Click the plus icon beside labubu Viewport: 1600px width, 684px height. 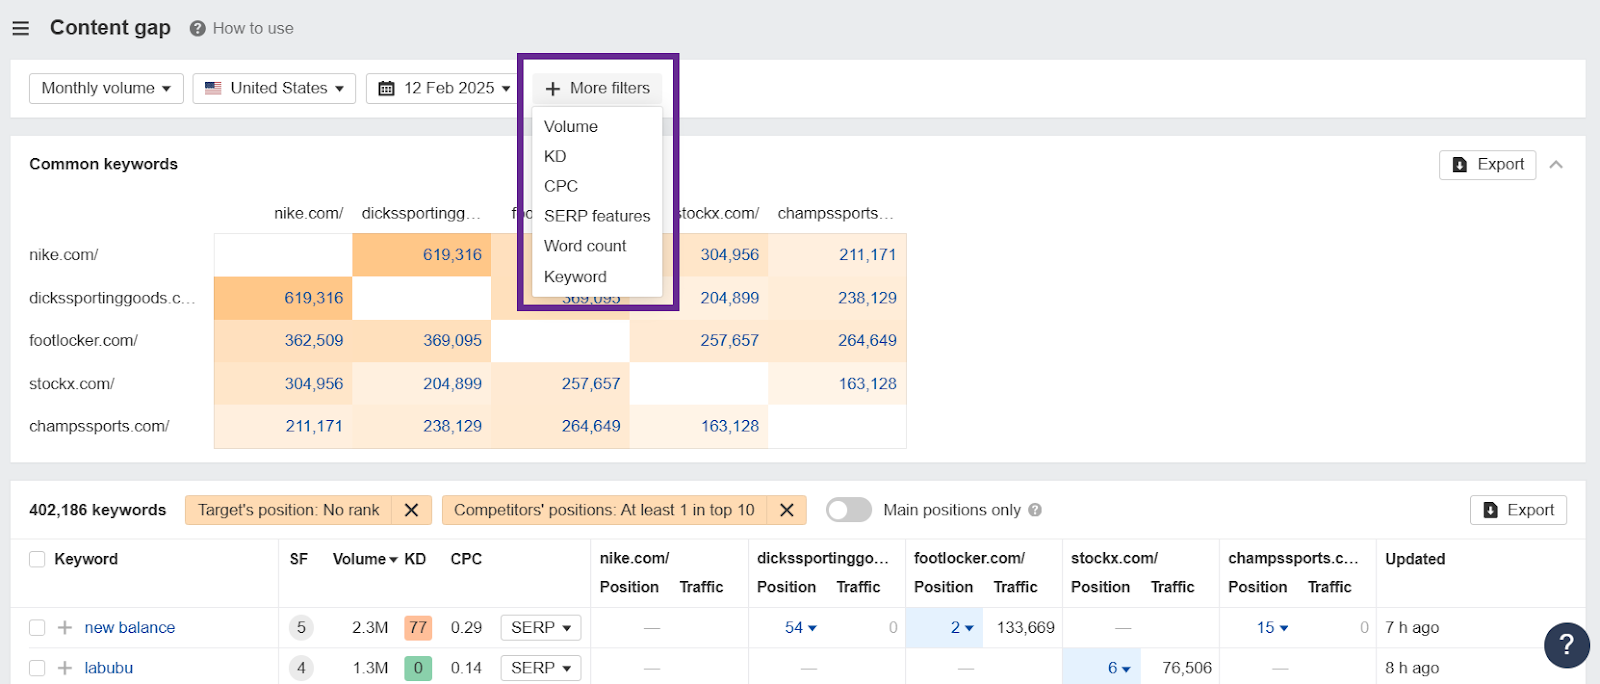[65, 668]
